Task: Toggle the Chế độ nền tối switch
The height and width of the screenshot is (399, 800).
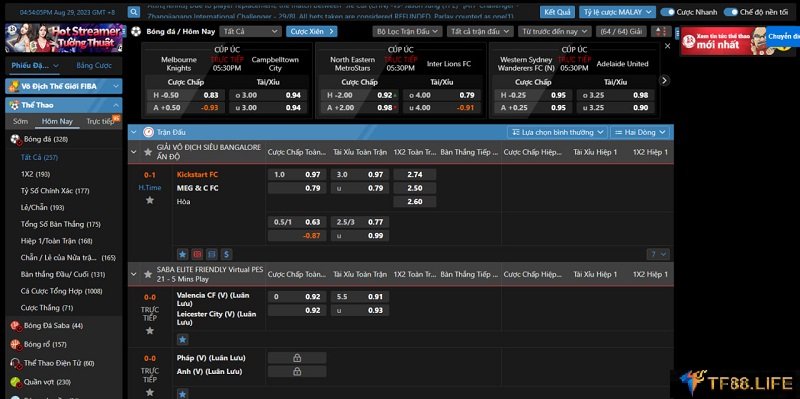Action: [731, 12]
